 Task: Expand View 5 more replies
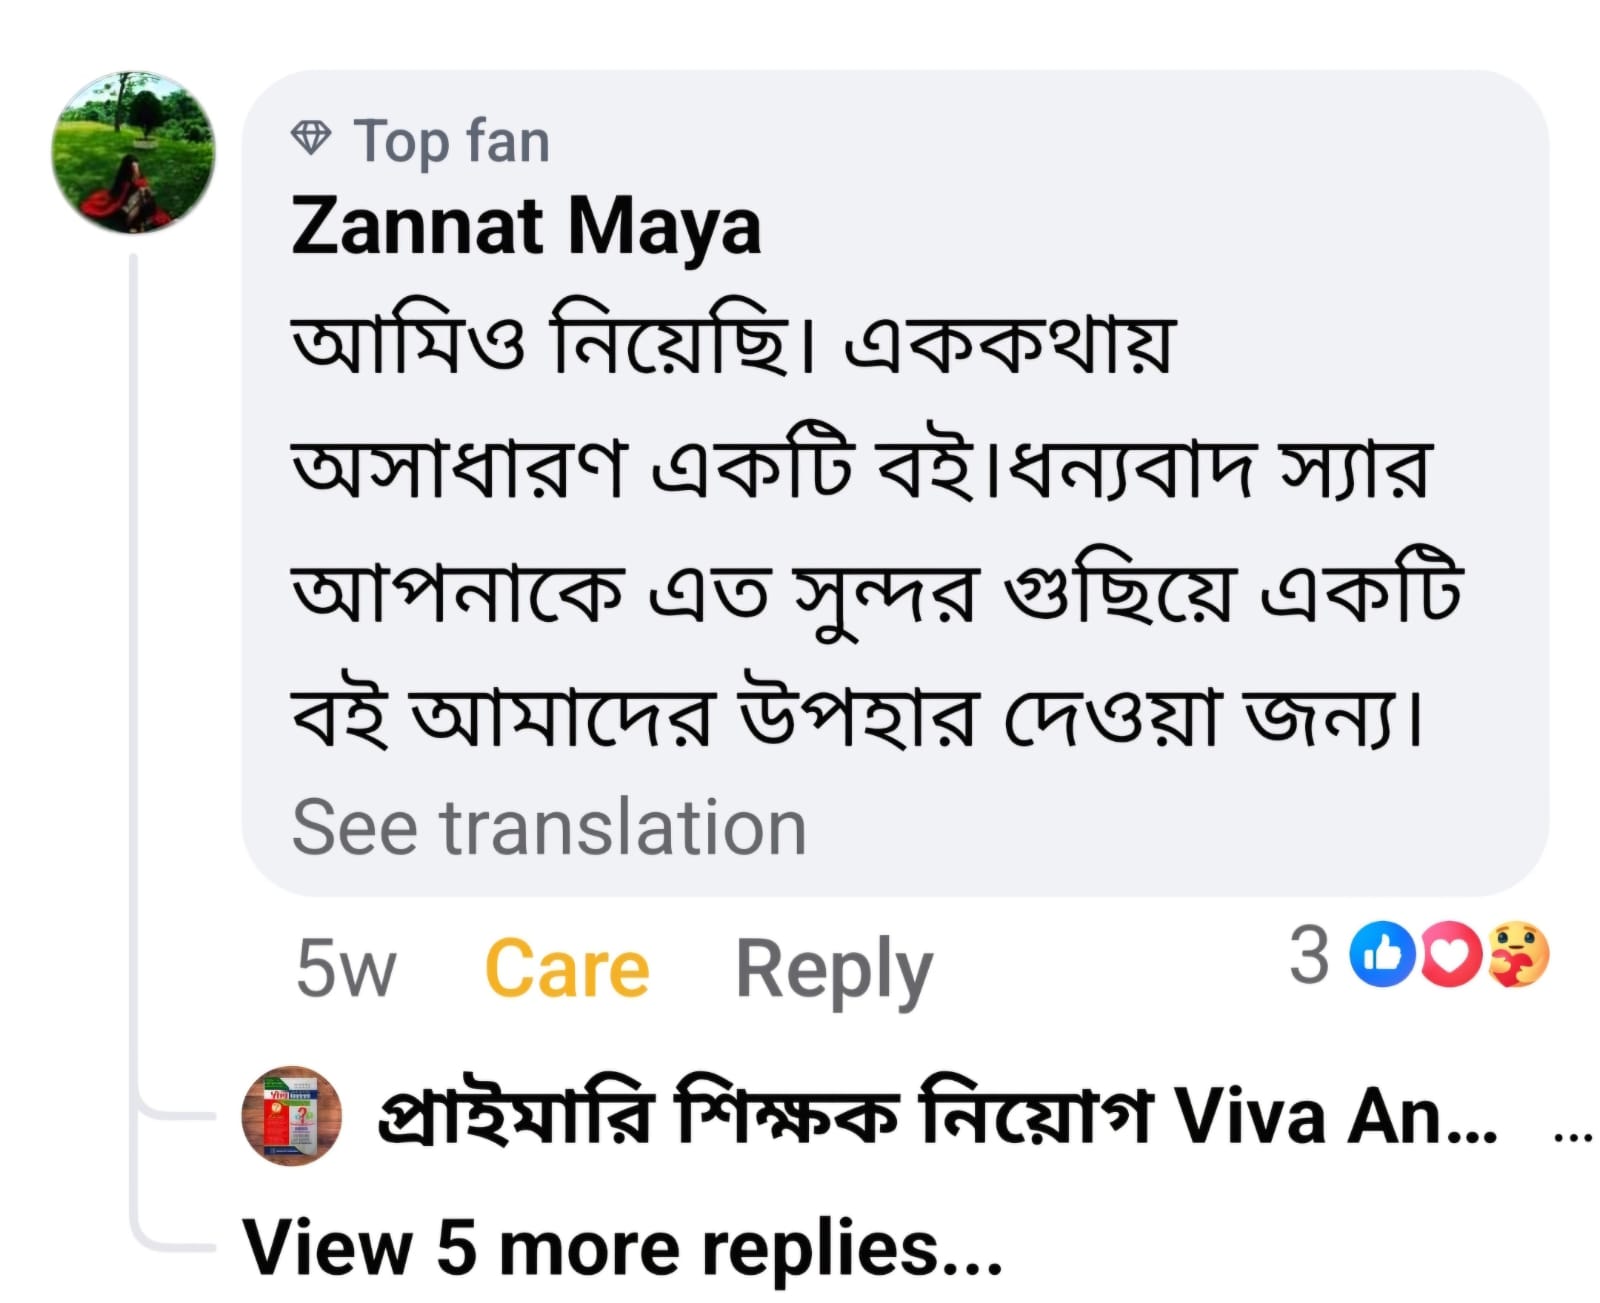pos(622,1249)
